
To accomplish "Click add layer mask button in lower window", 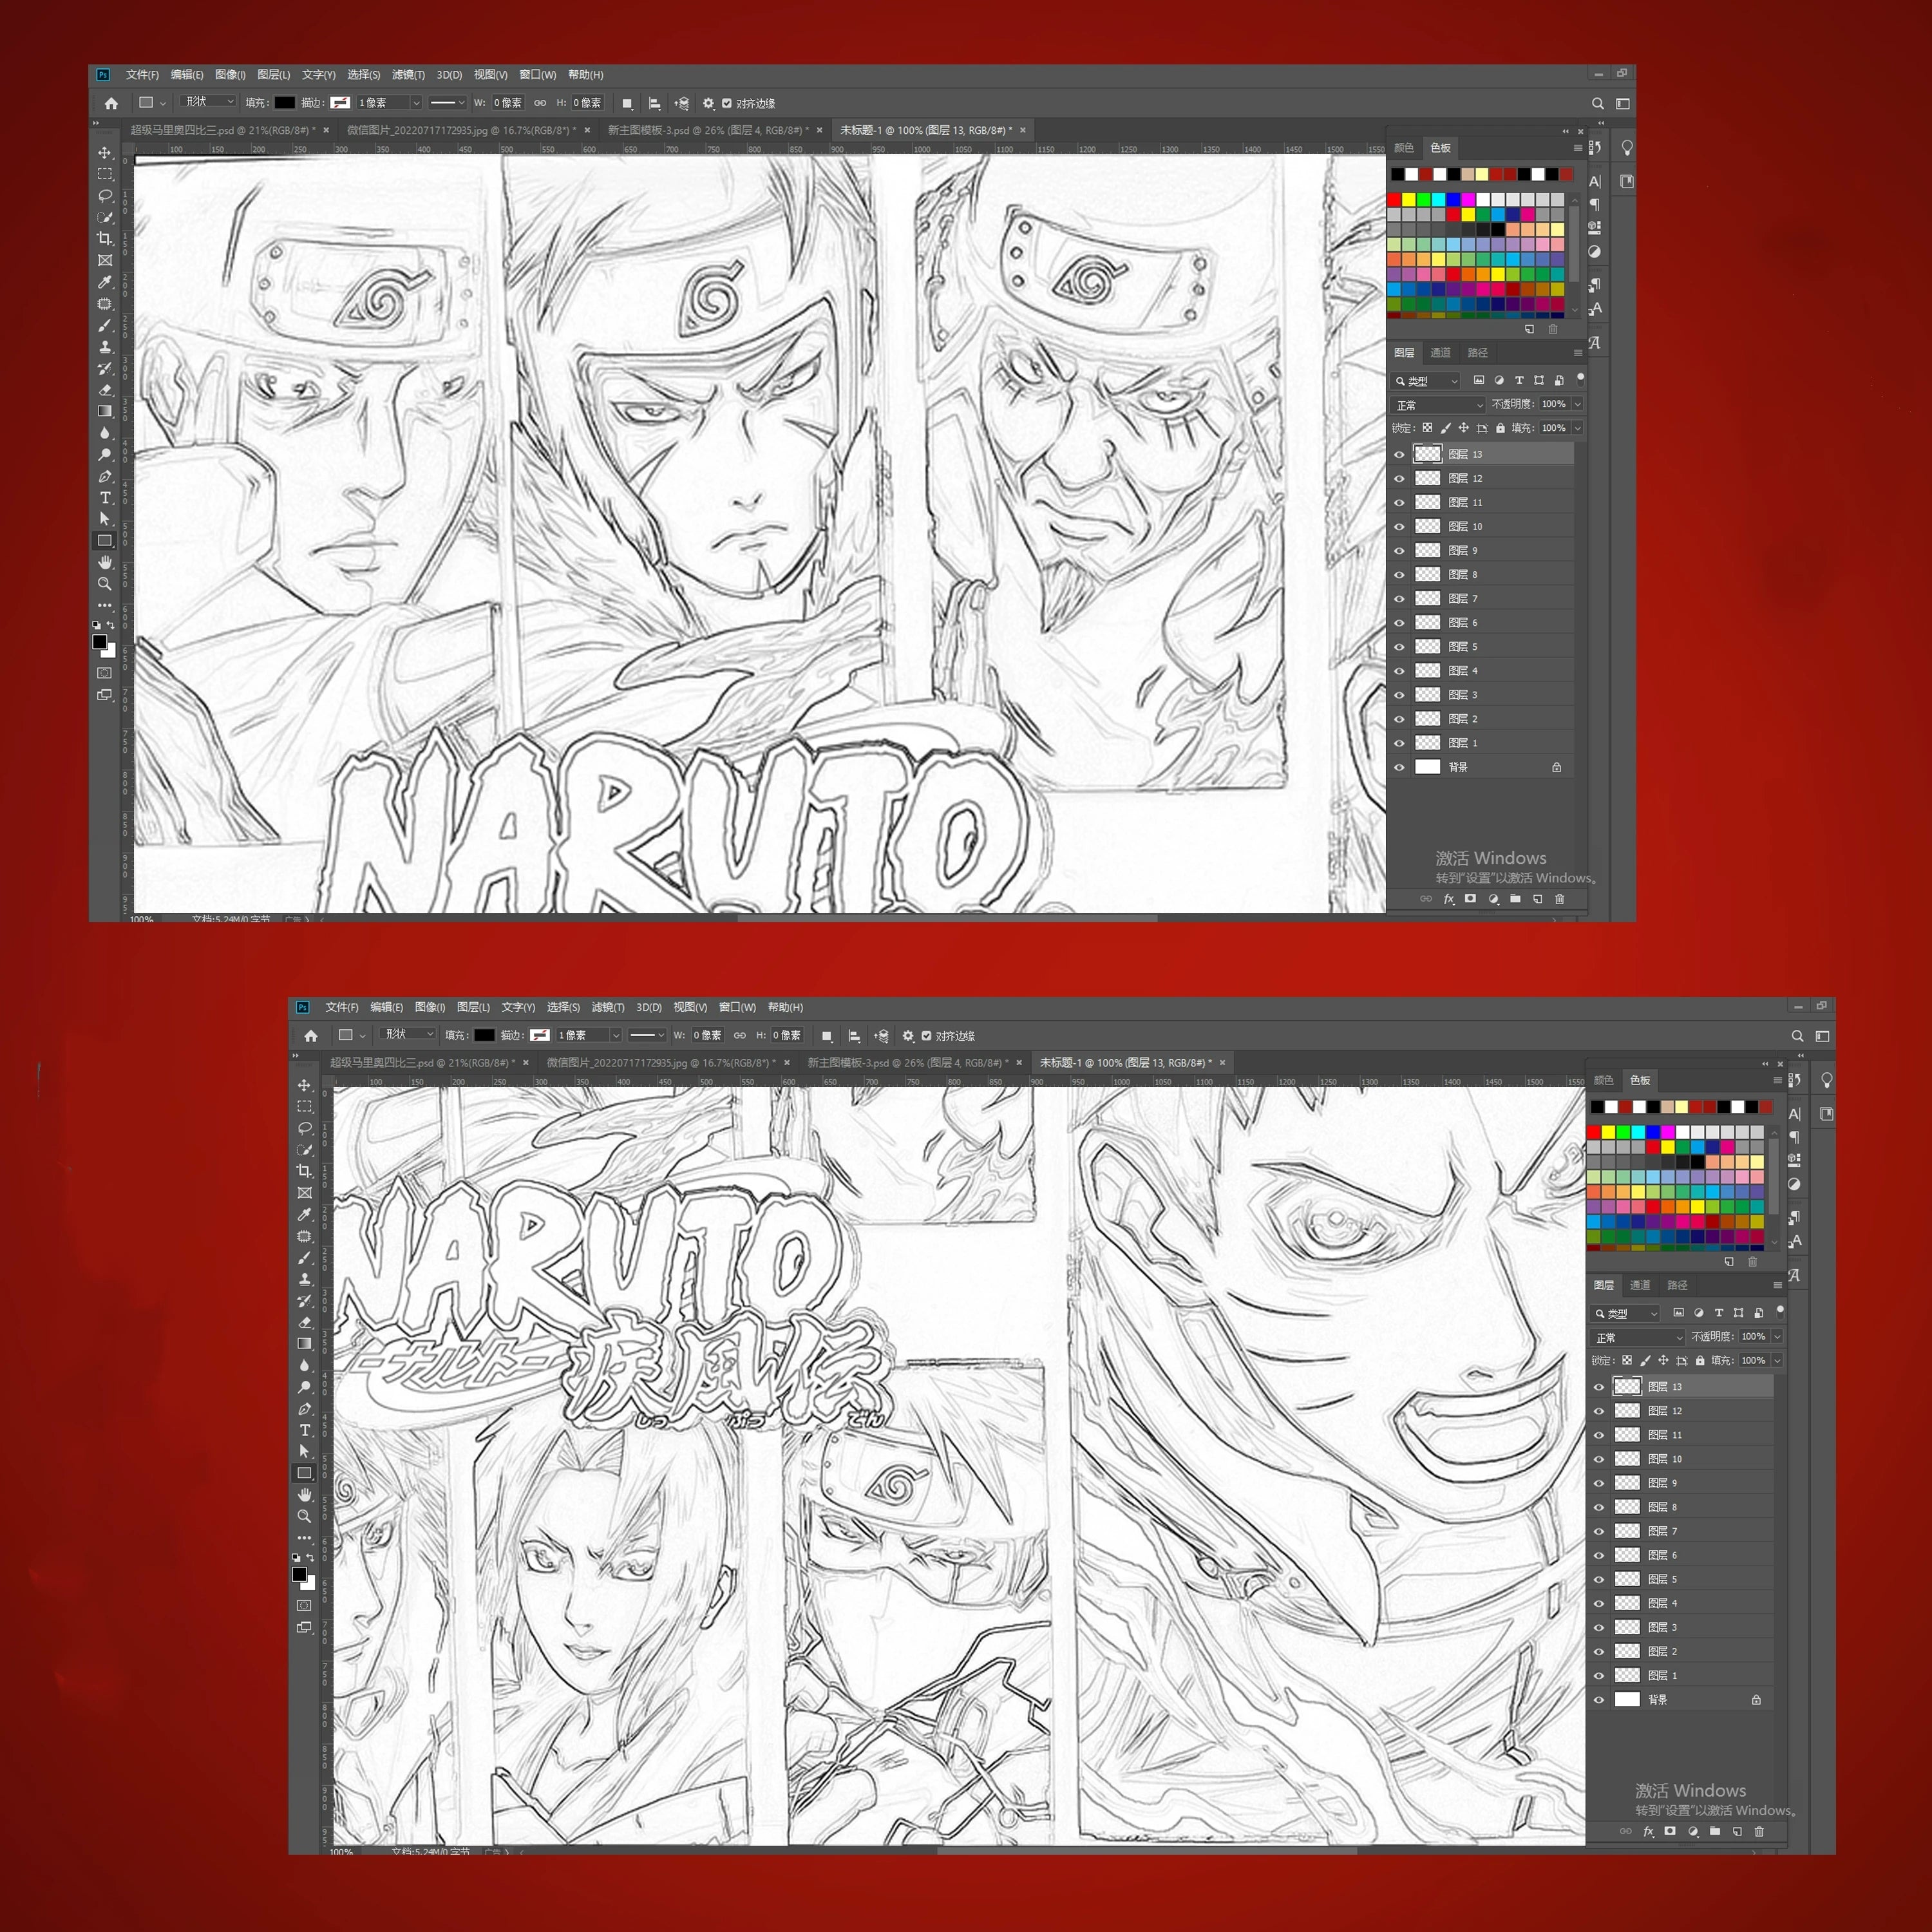I will point(1670,1832).
